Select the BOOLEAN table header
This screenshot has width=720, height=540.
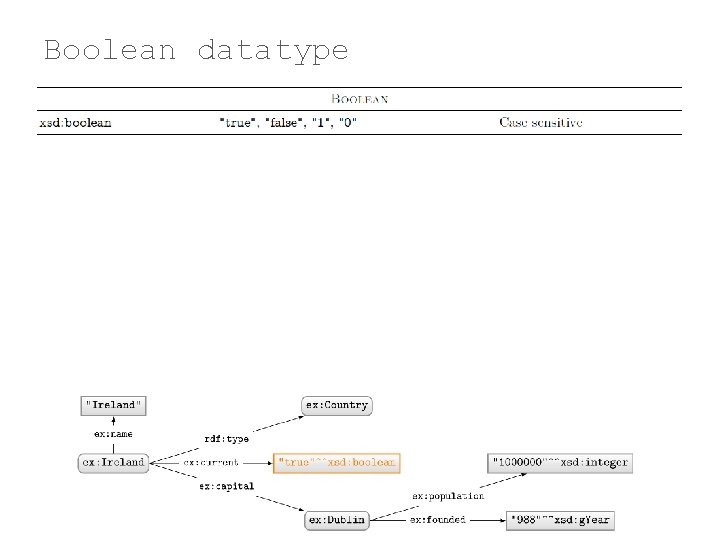click(360, 99)
